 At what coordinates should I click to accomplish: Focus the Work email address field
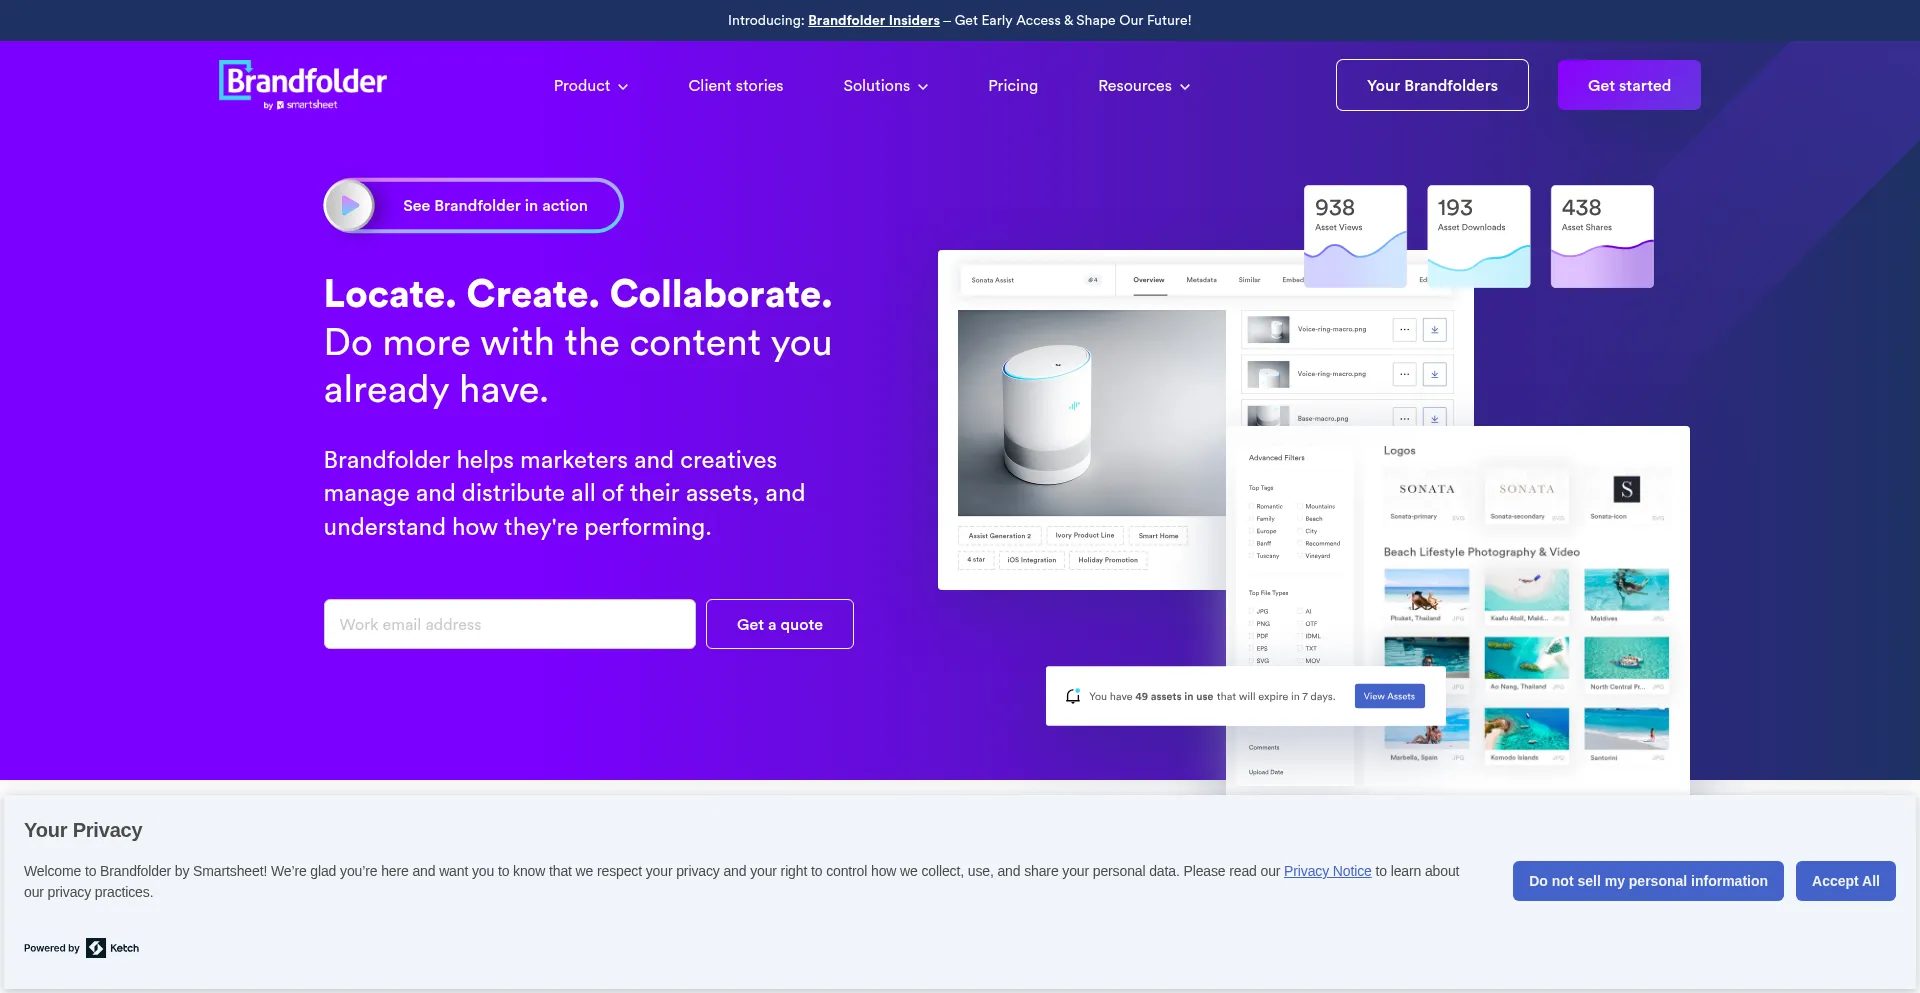tap(510, 624)
